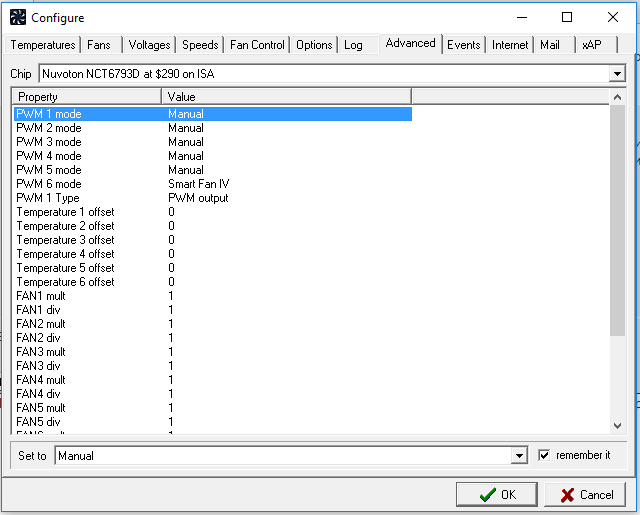Image resolution: width=640 pixels, height=515 pixels.
Task: Toggle the 'remember it' checkbox
Action: (544, 455)
